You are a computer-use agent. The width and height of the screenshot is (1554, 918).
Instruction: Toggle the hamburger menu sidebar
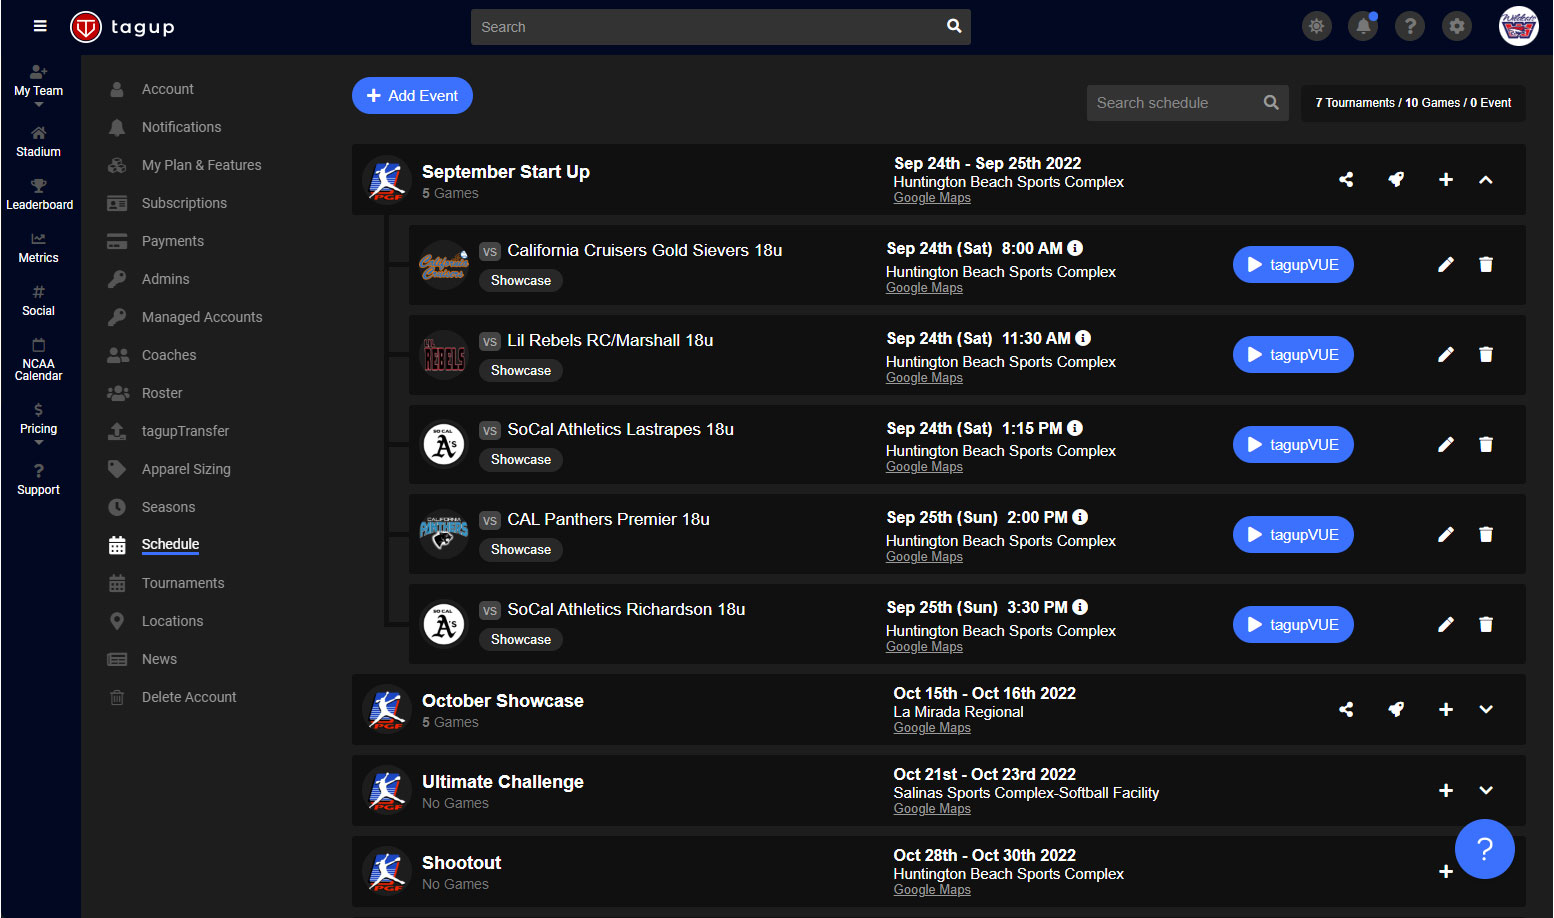40,26
